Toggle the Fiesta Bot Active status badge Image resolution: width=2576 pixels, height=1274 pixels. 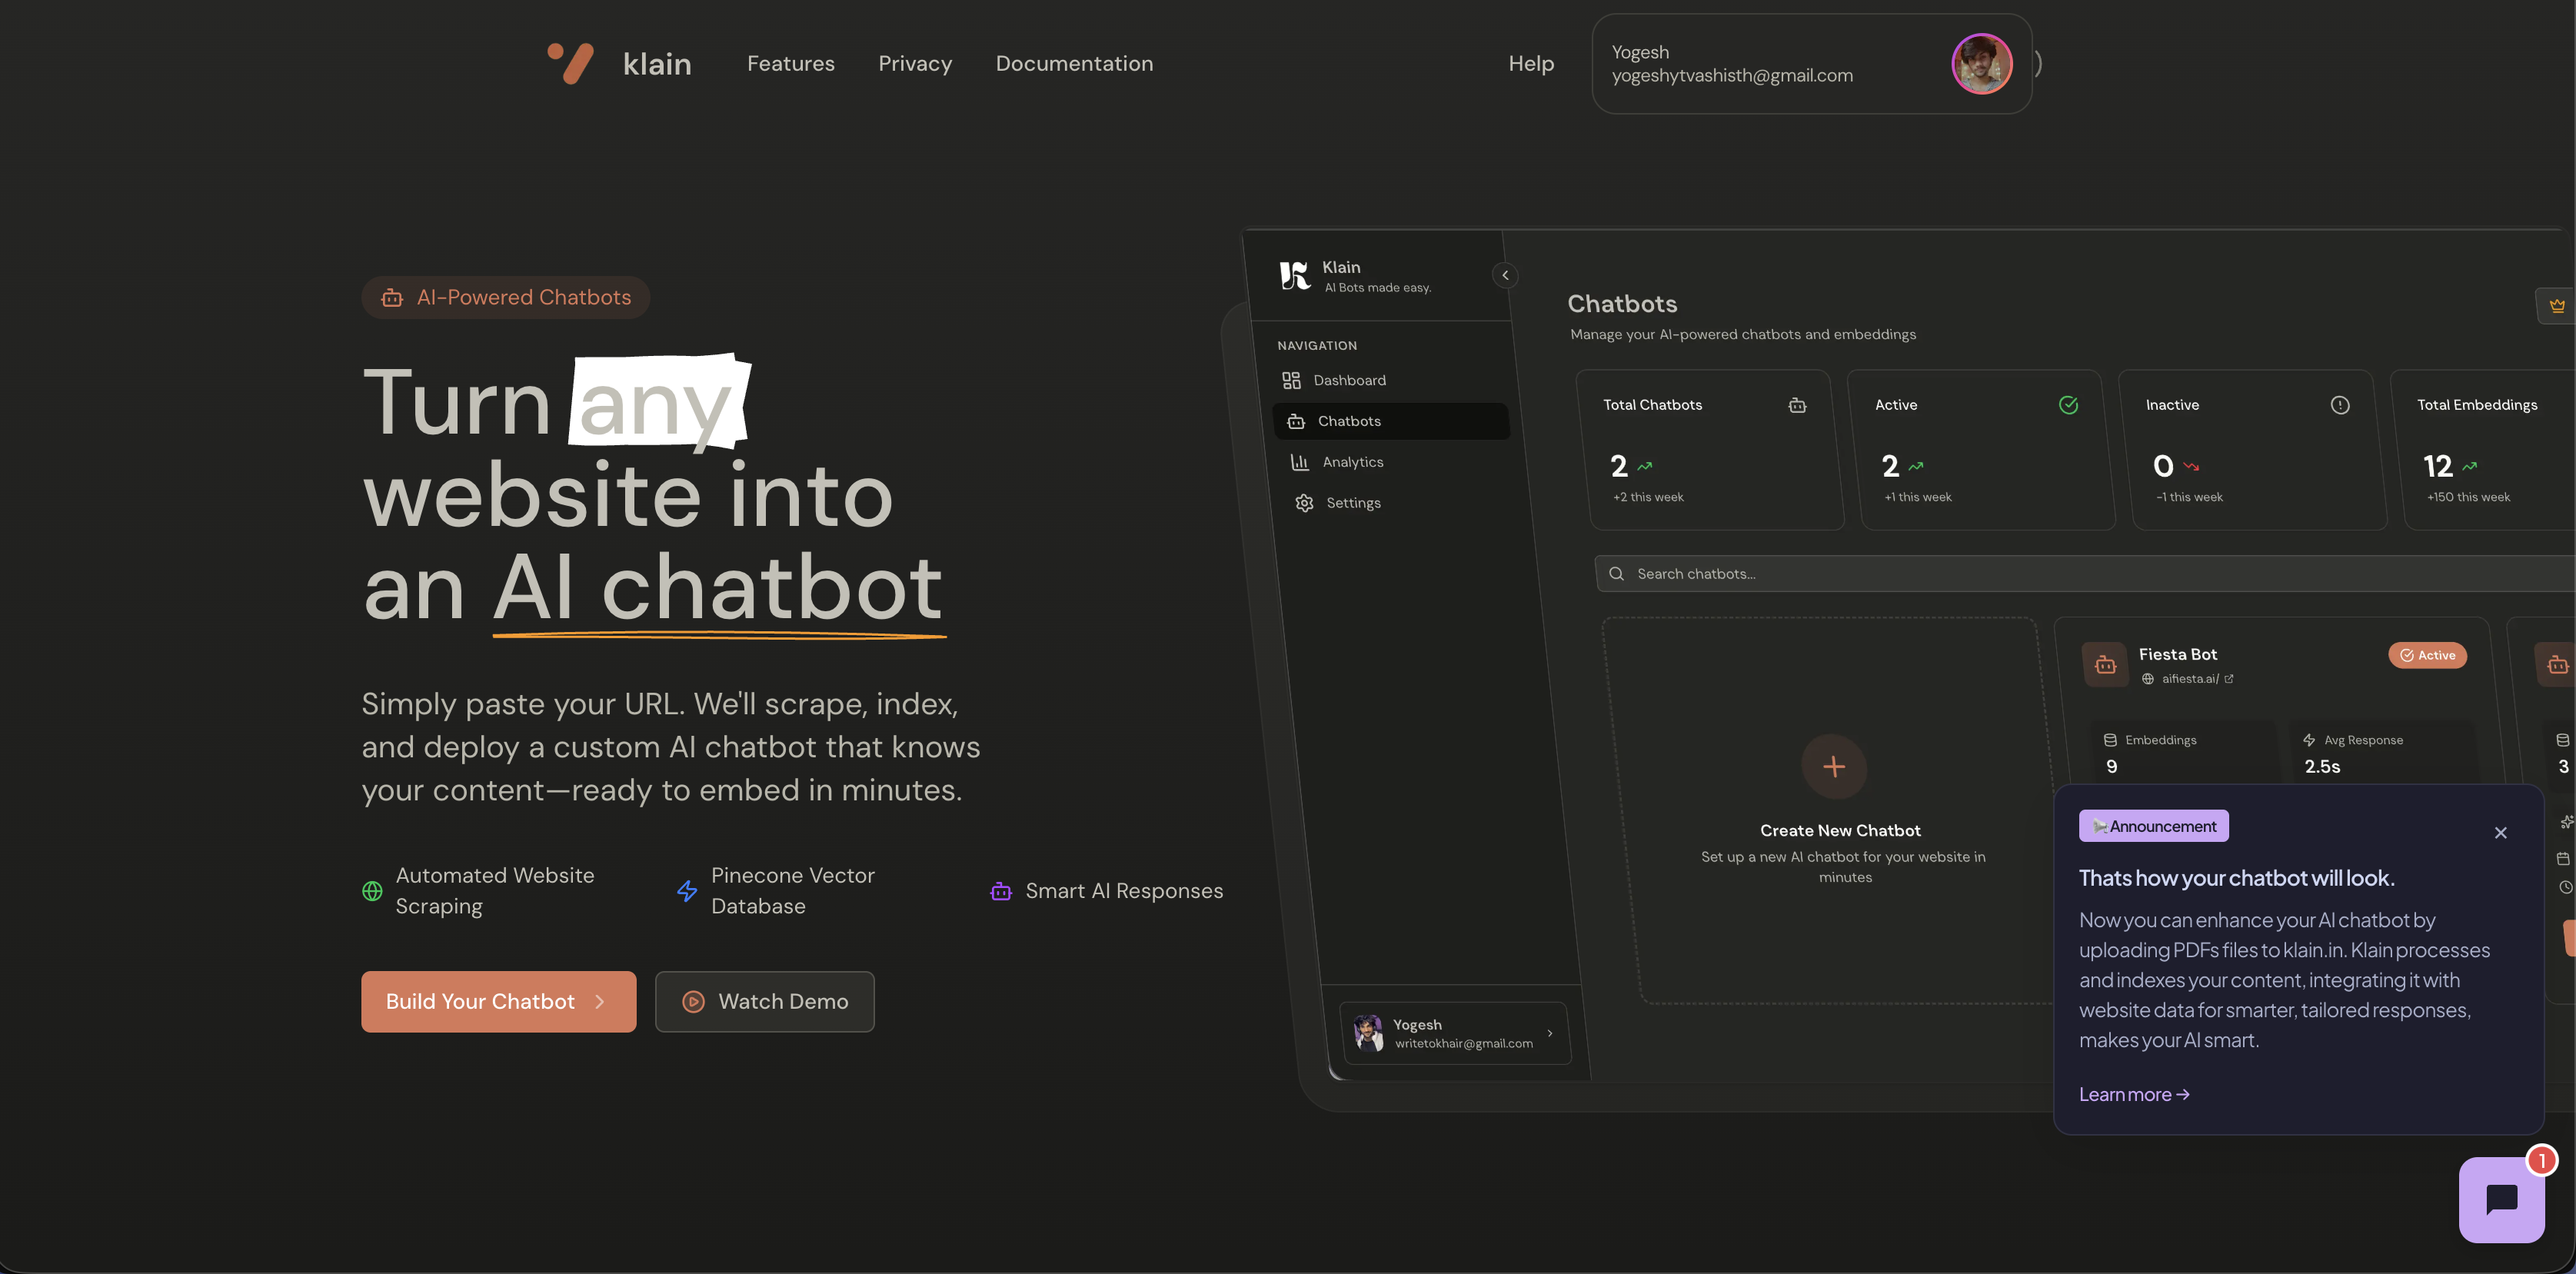point(2427,655)
